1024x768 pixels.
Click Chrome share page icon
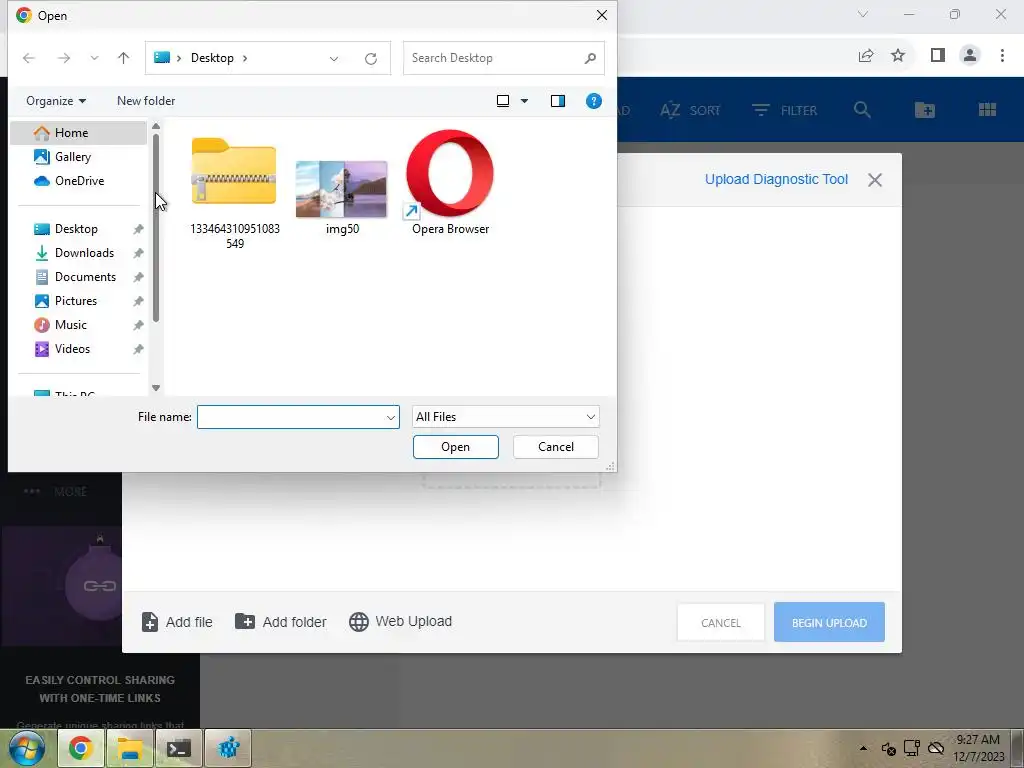[x=866, y=56]
